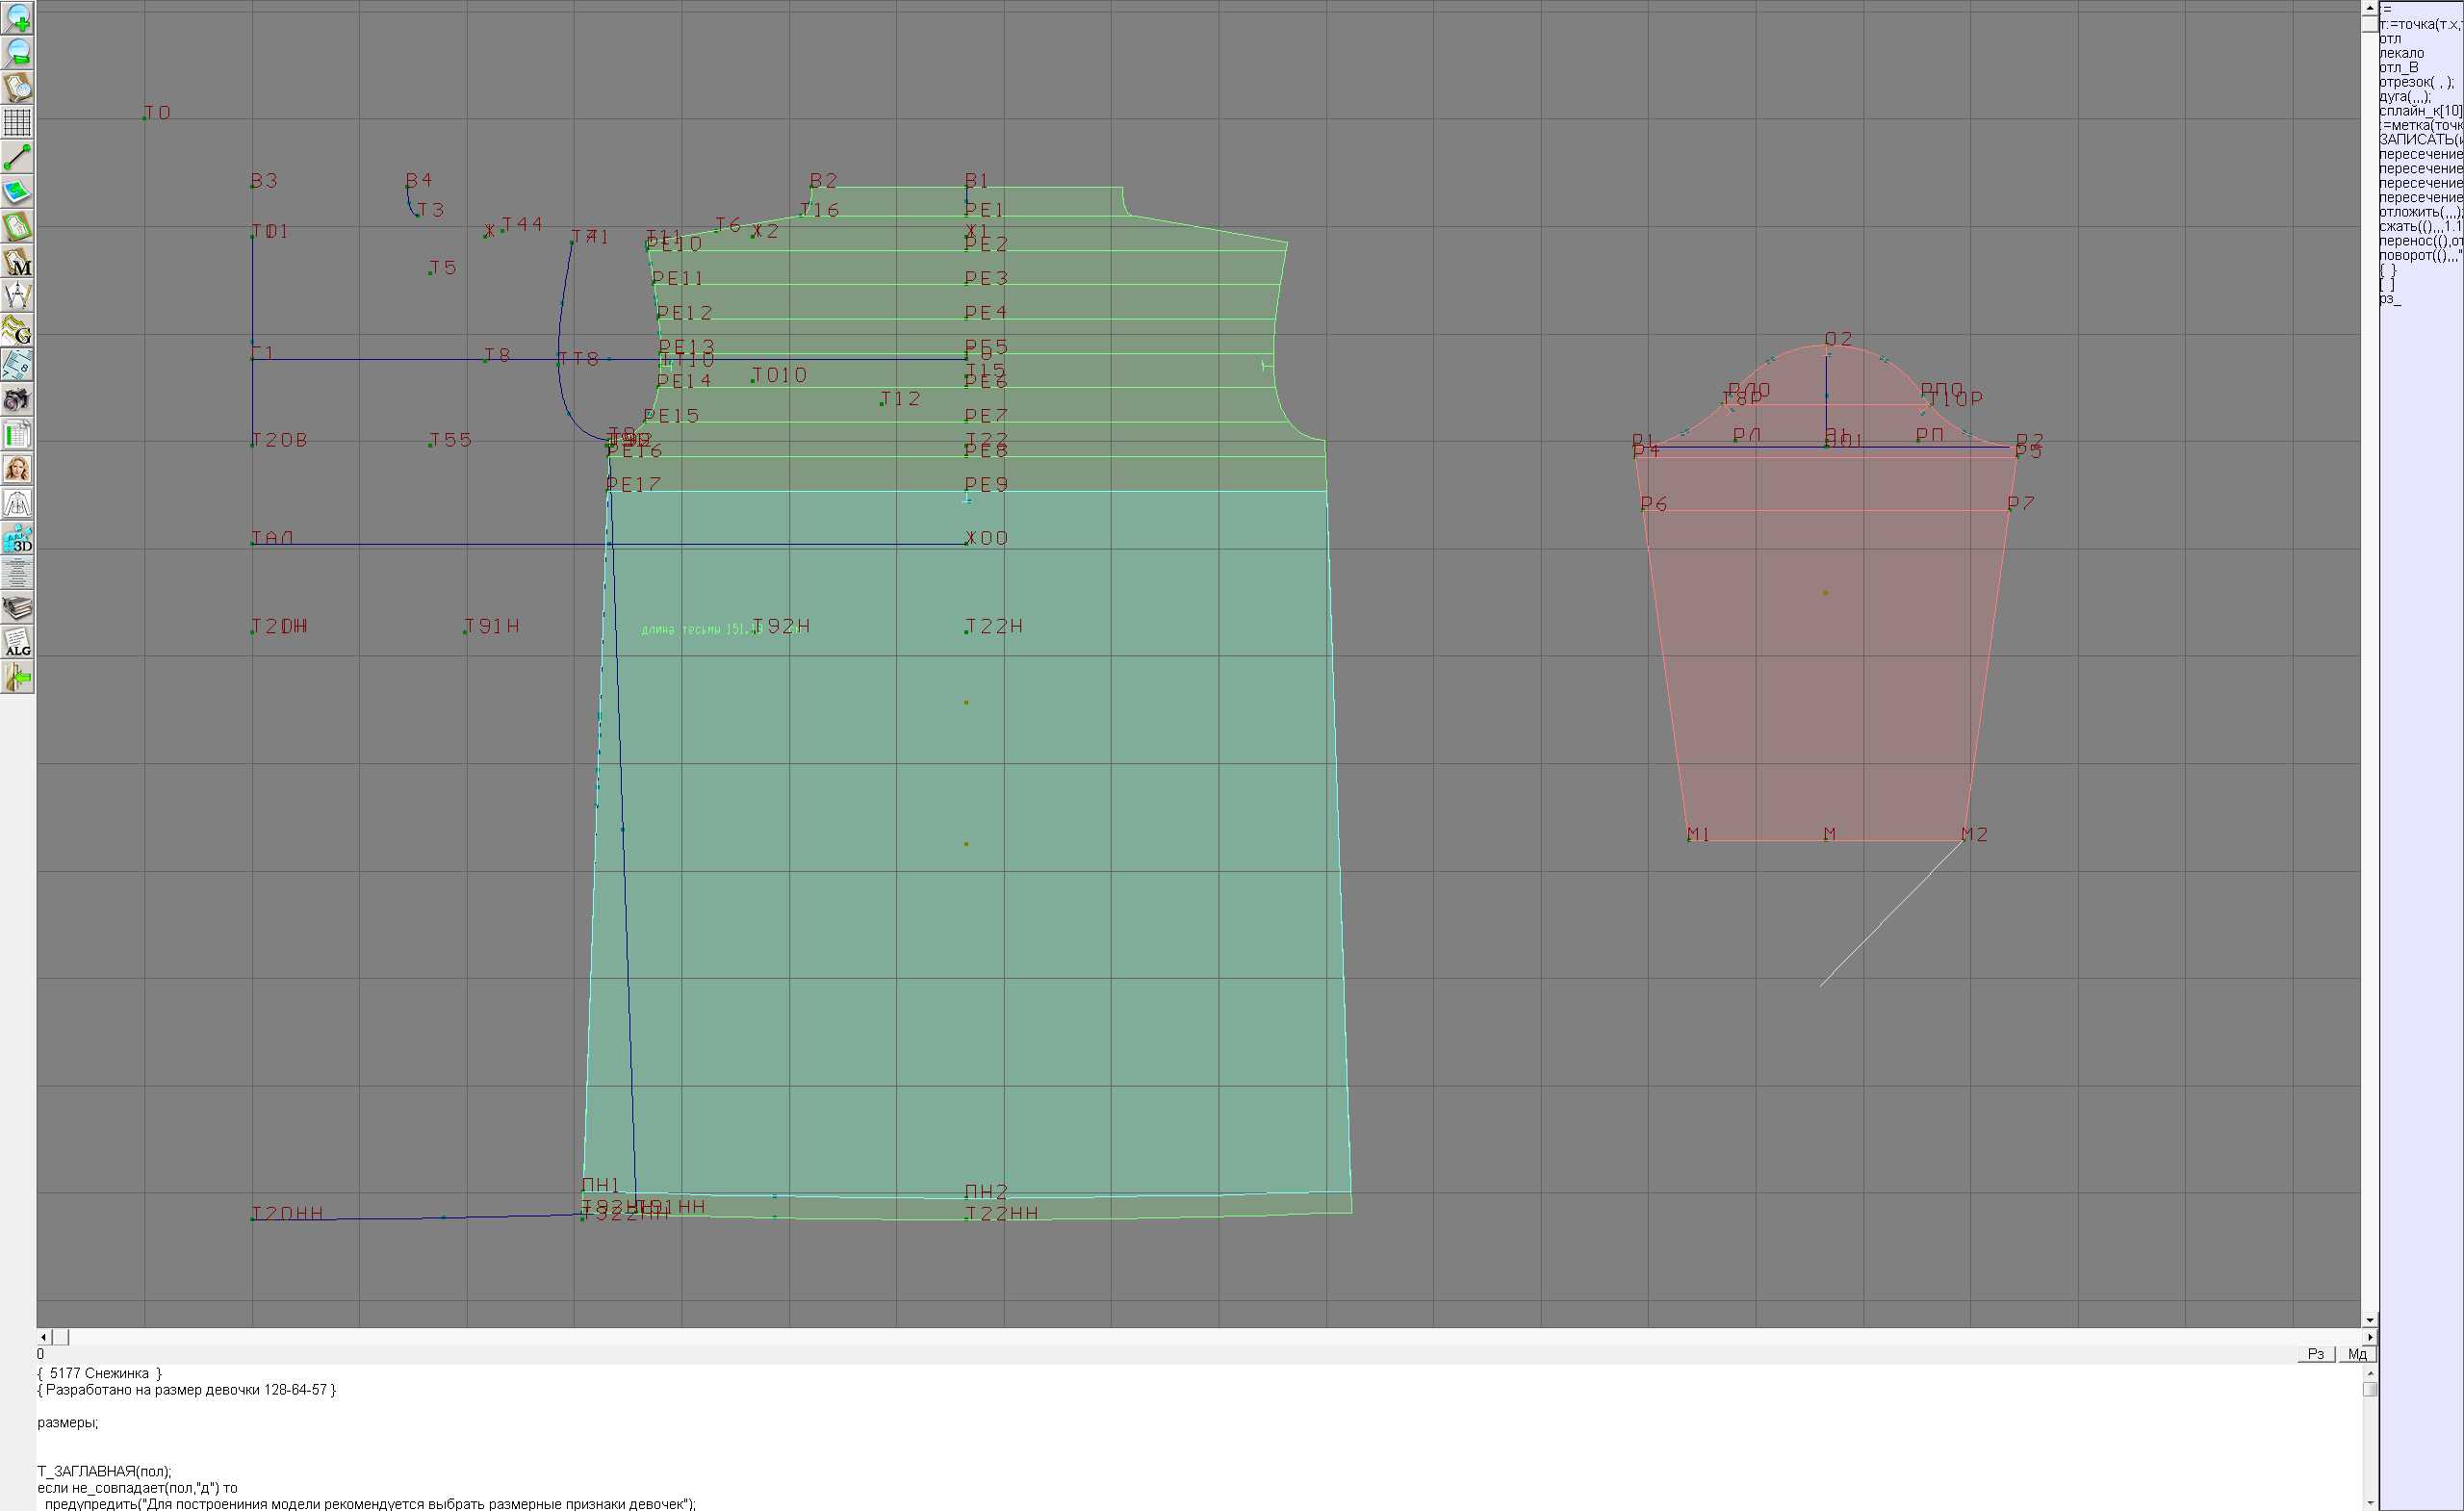This screenshot has height=1511, width=2464.
Task: Select the compass measuring tool icon
Action: (17, 296)
